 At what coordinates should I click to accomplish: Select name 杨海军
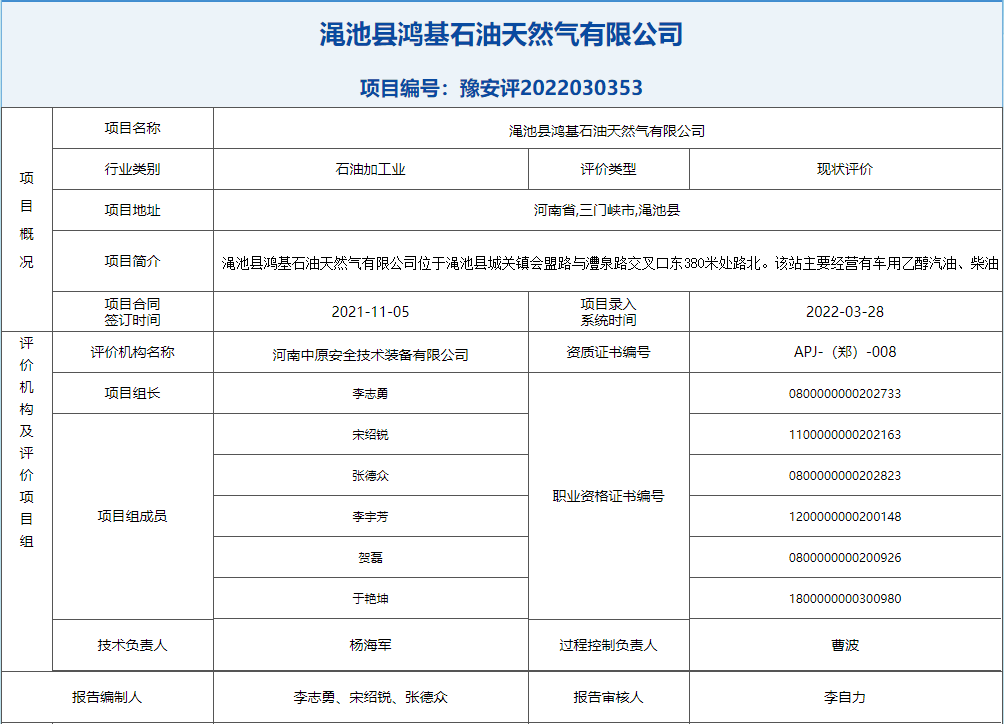pos(370,645)
